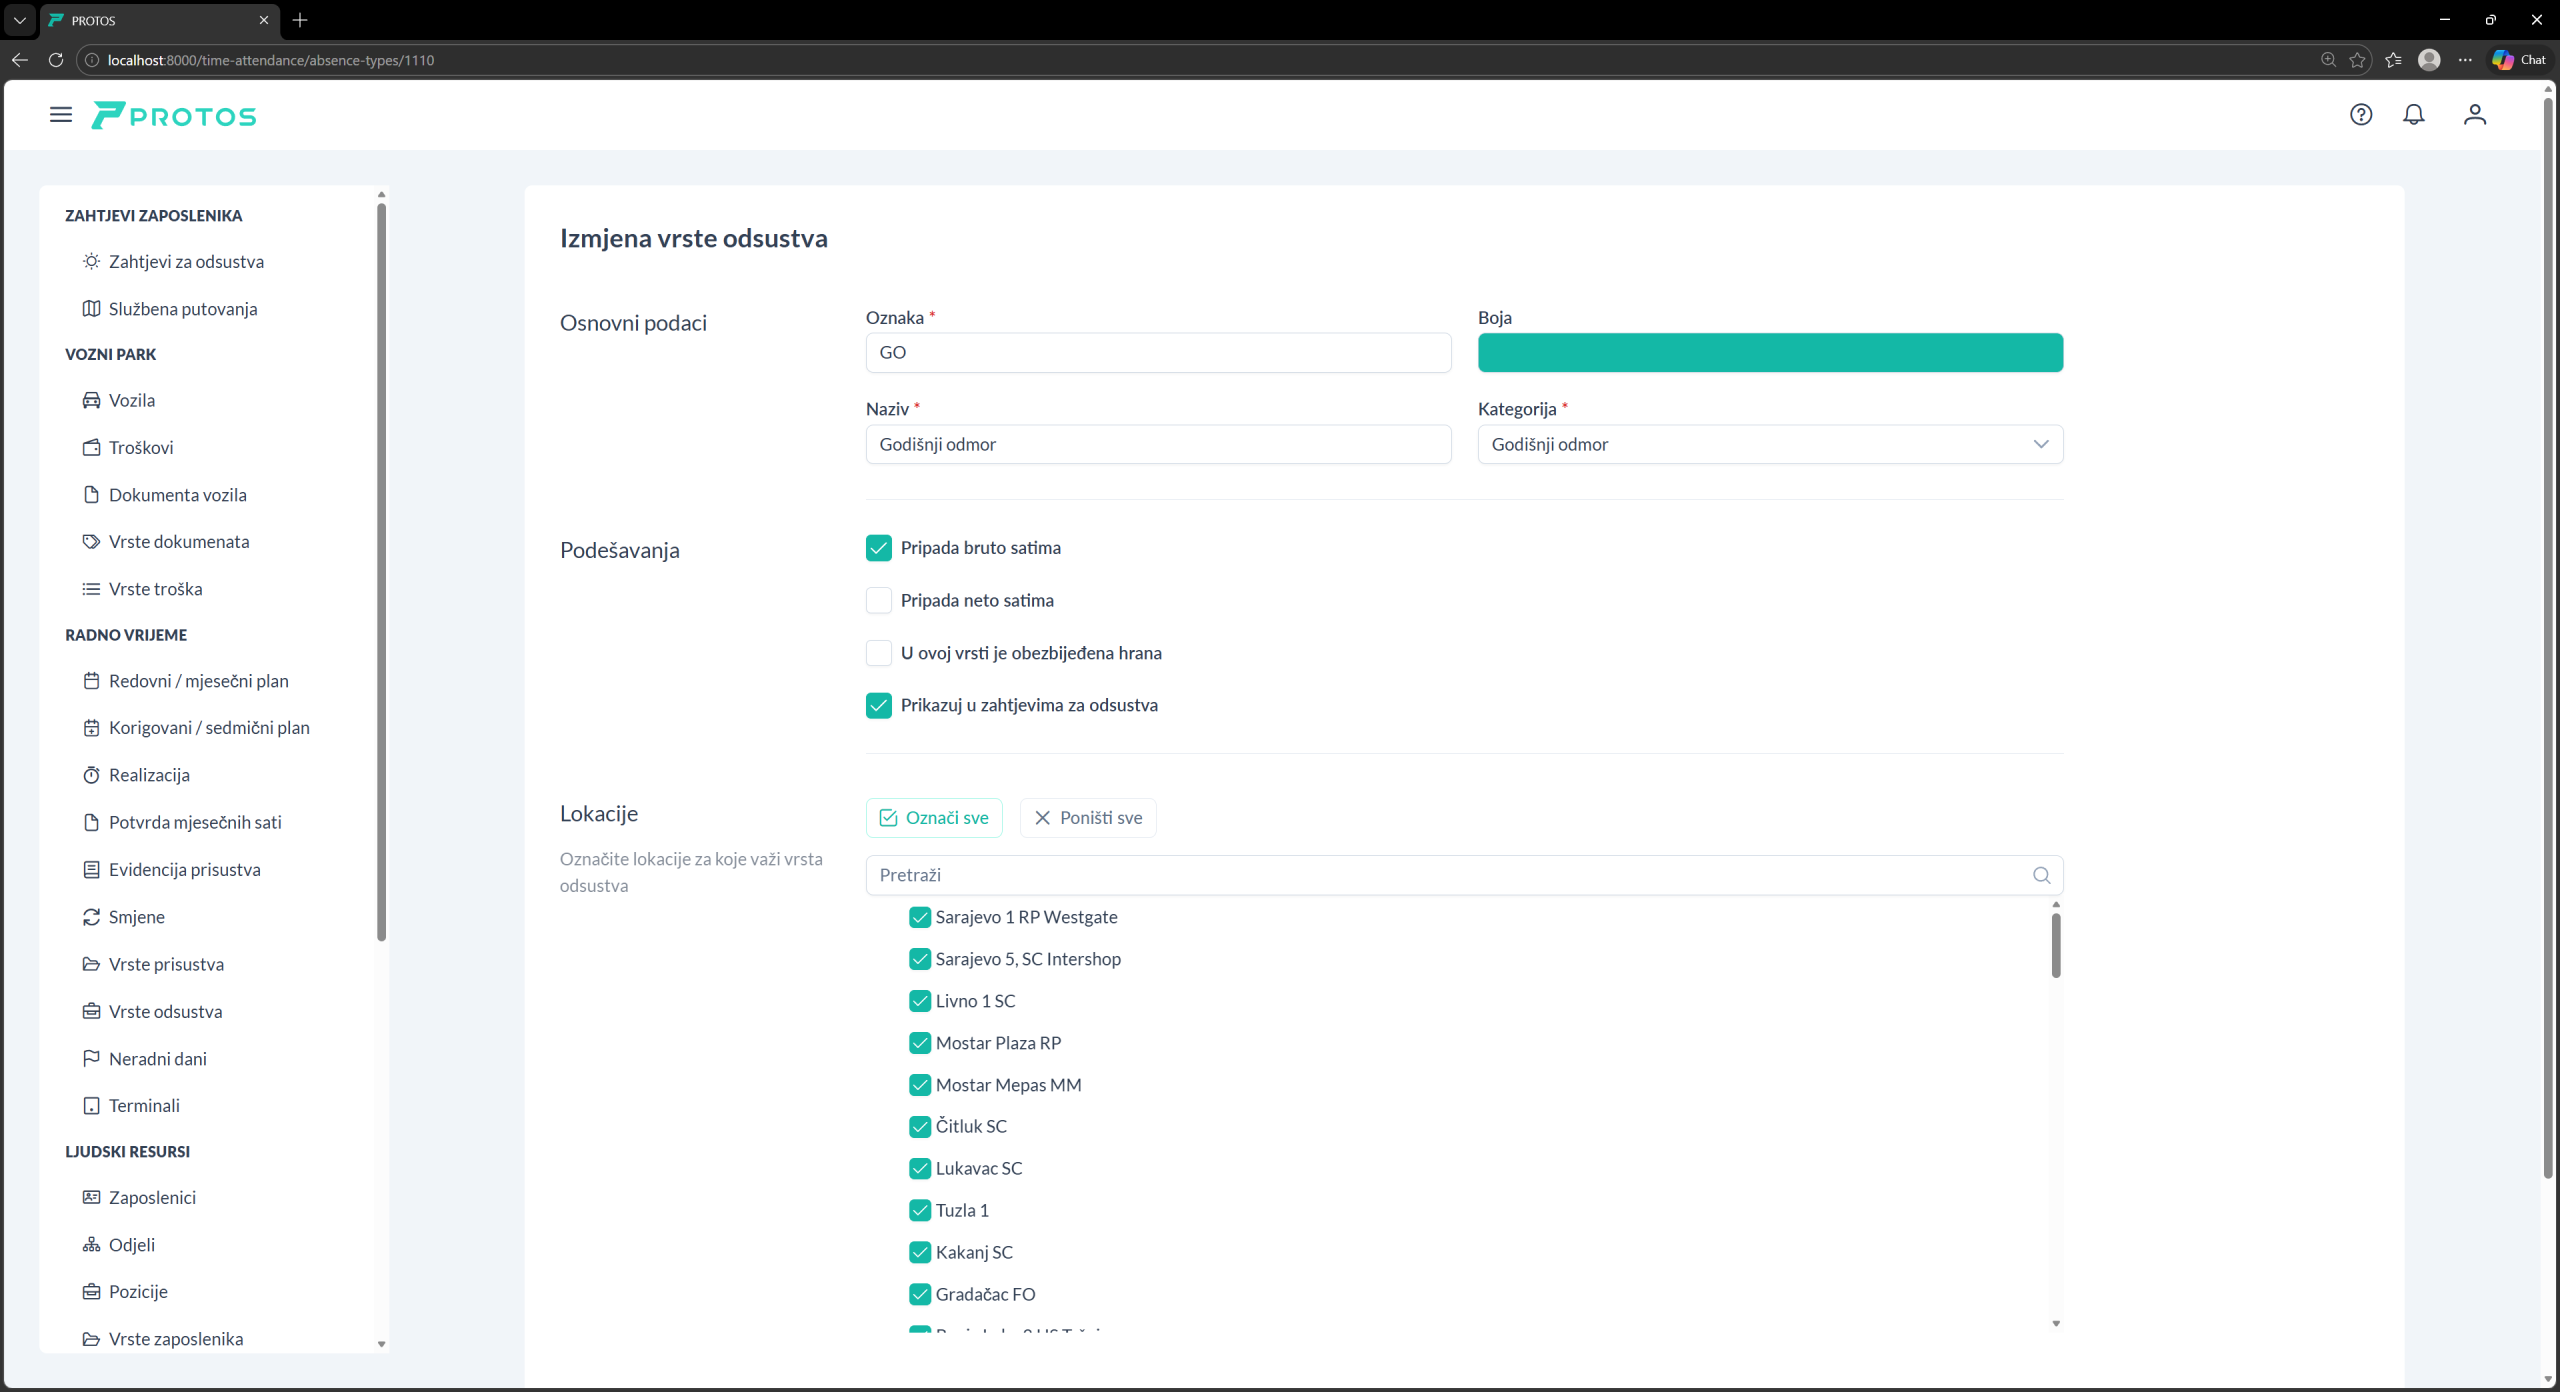This screenshot has height=1392, width=2560.
Task: Bookmark page with star icon
Action: pyautogui.click(x=2357, y=60)
